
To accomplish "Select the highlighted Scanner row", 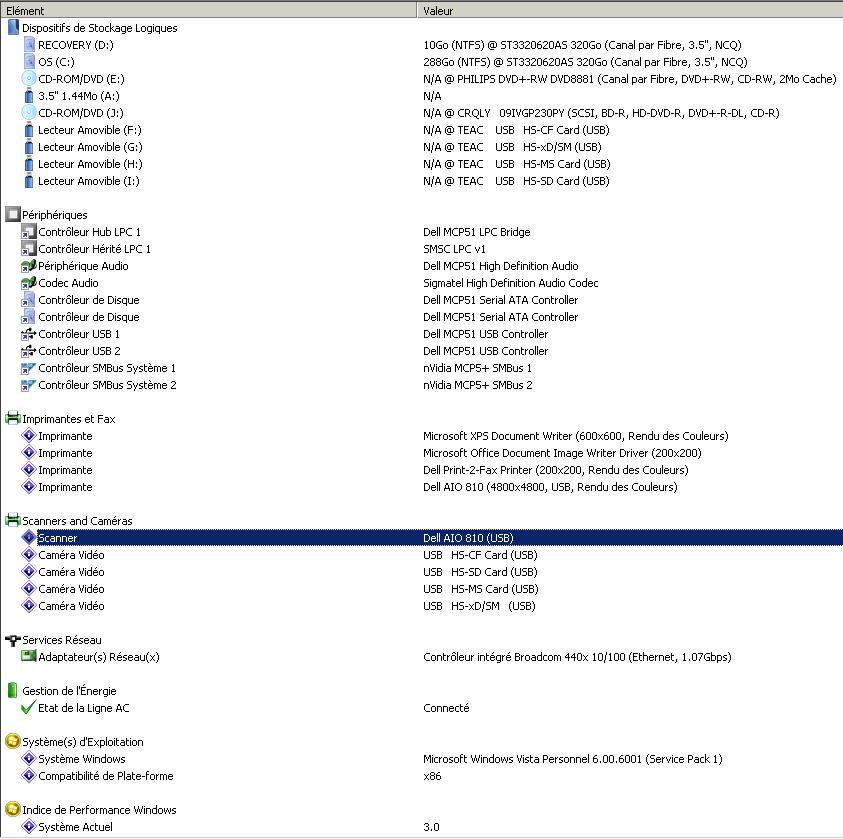I will 422,537.
